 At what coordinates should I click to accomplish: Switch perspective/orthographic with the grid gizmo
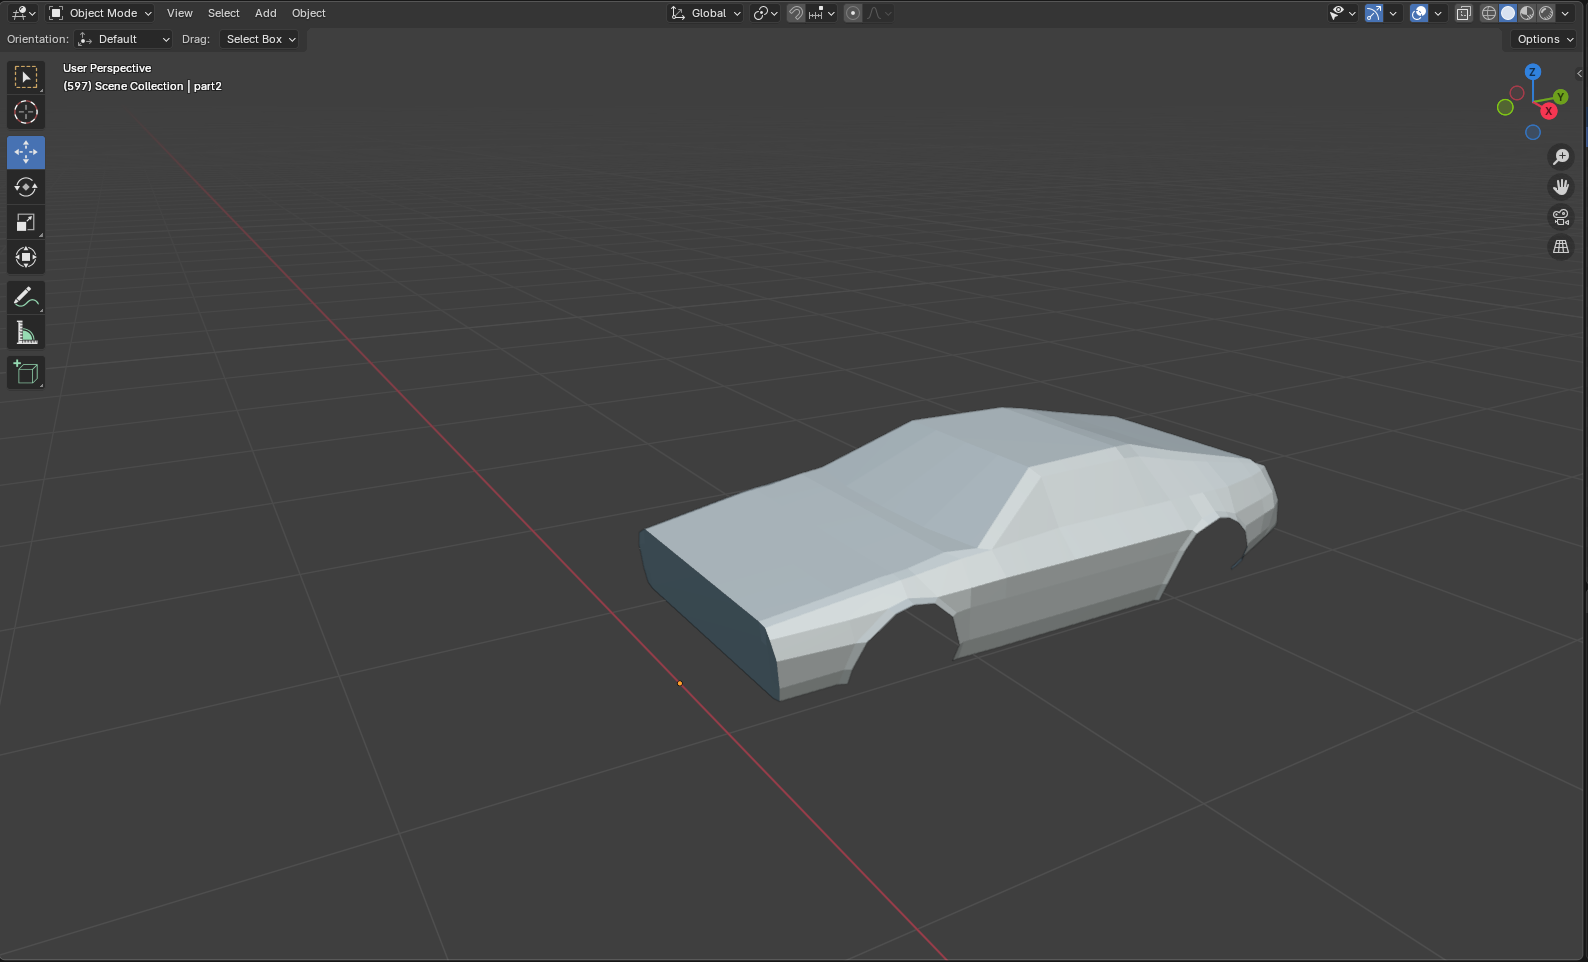click(1561, 247)
